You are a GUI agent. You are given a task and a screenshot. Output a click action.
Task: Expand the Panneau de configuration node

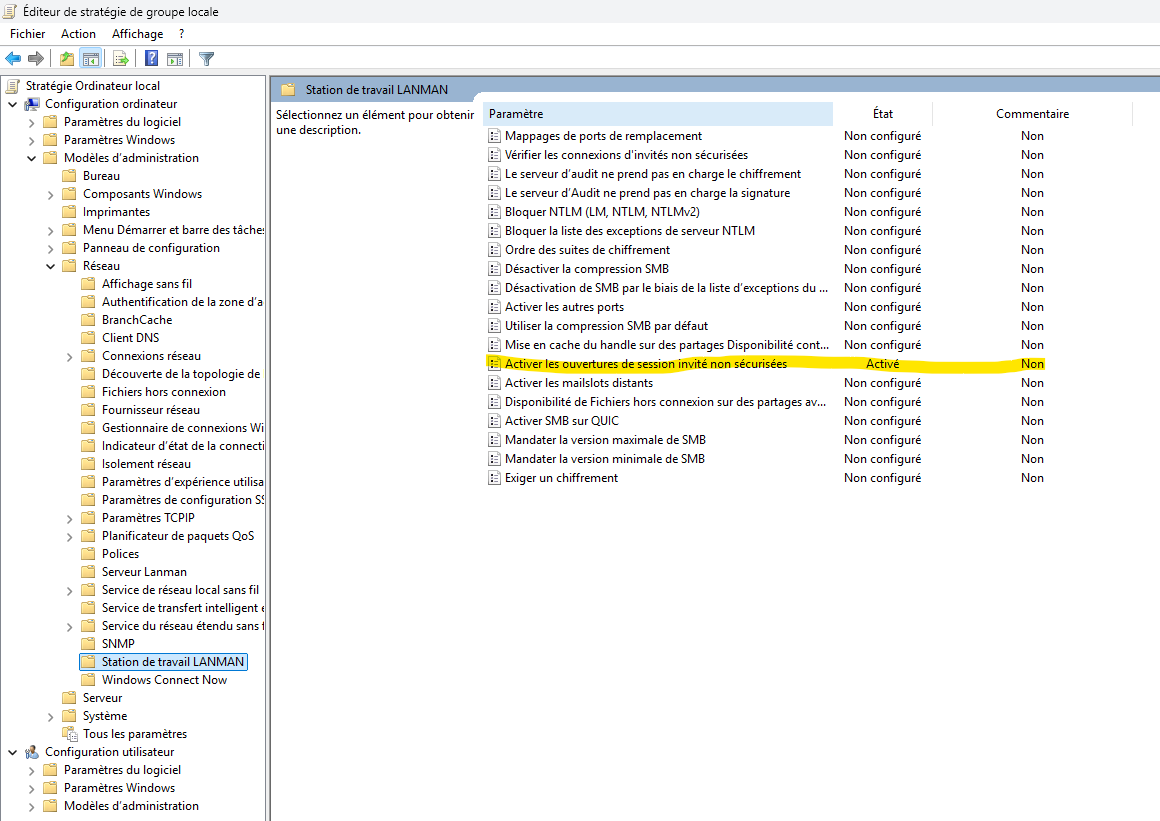pyautogui.click(x=50, y=249)
